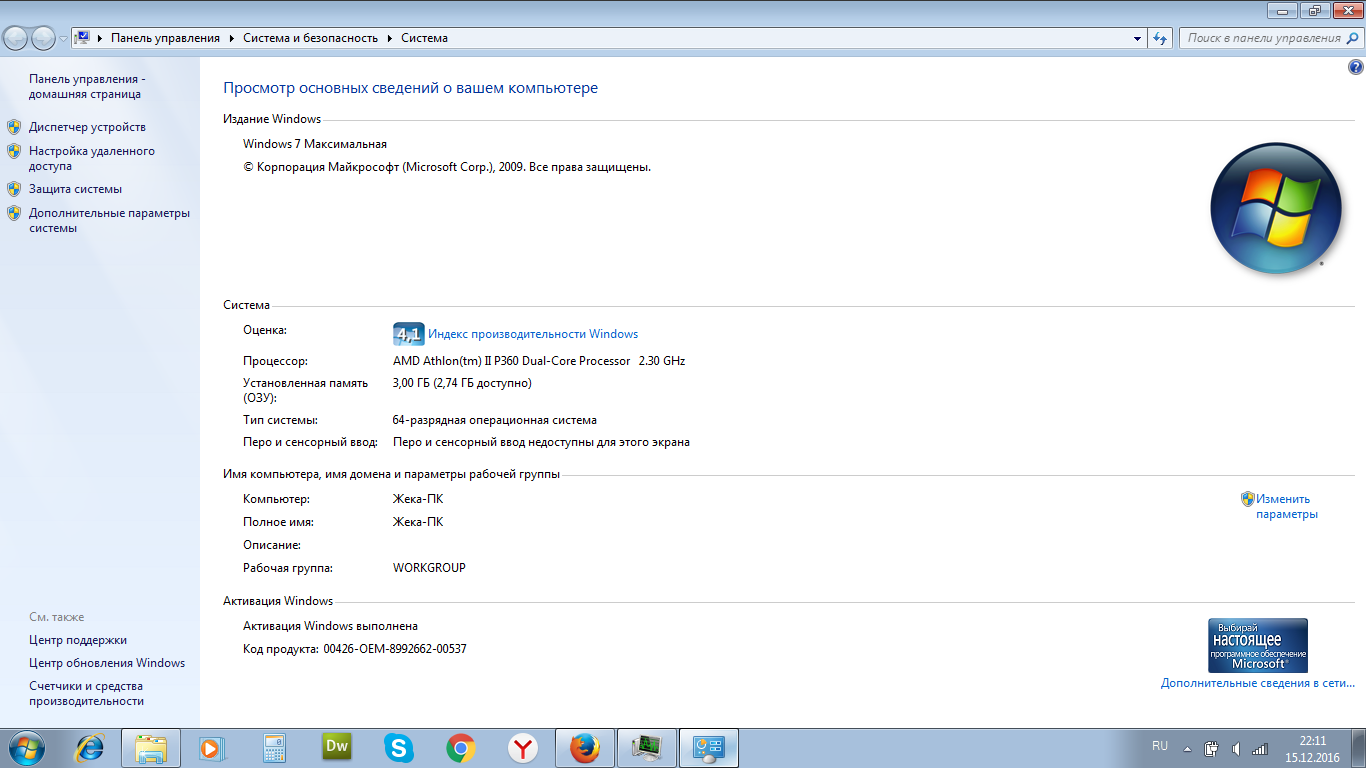Click 'Индекс производительности Windows' link
This screenshot has width=1366, height=768.
point(533,334)
